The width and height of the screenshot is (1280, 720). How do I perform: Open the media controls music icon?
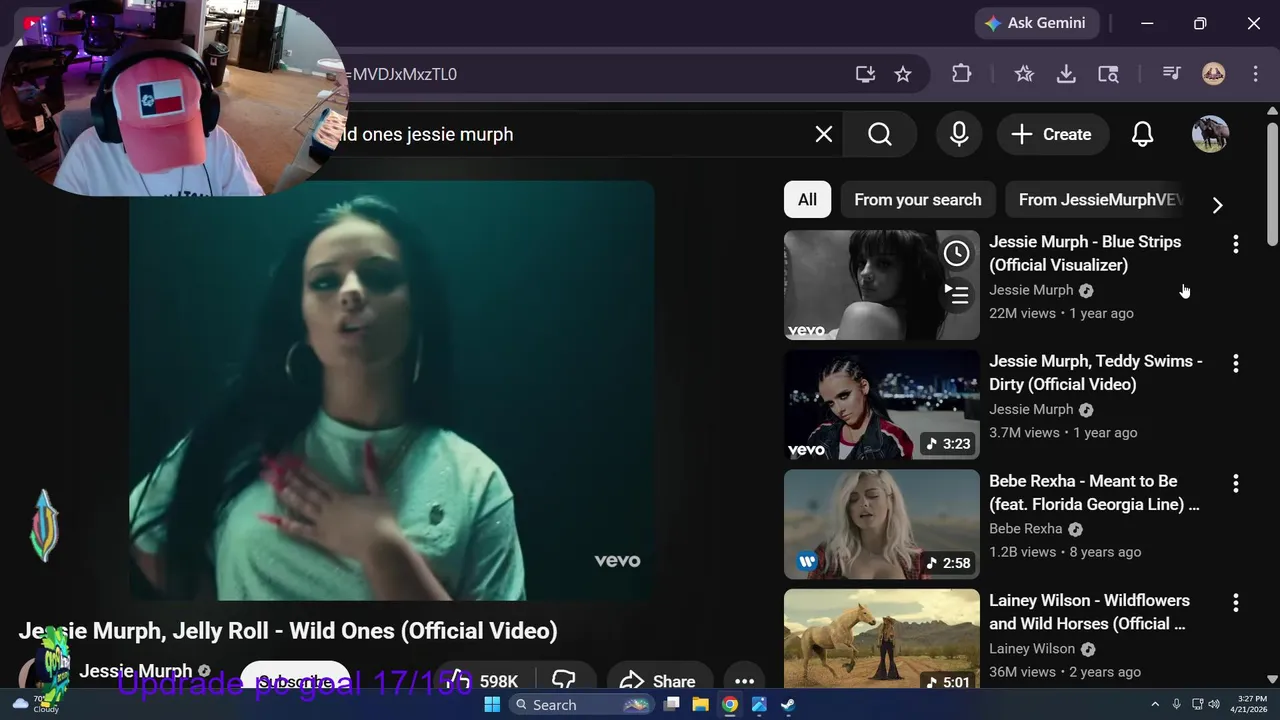pyautogui.click(x=1171, y=74)
